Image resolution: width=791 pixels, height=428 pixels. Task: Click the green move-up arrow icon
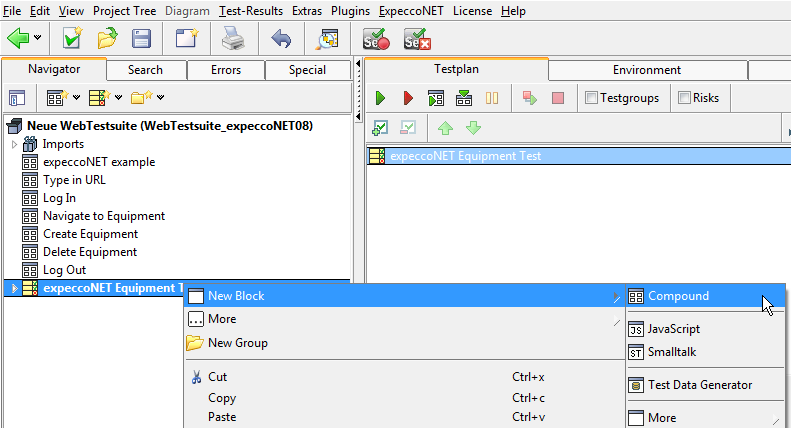point(445,128)
